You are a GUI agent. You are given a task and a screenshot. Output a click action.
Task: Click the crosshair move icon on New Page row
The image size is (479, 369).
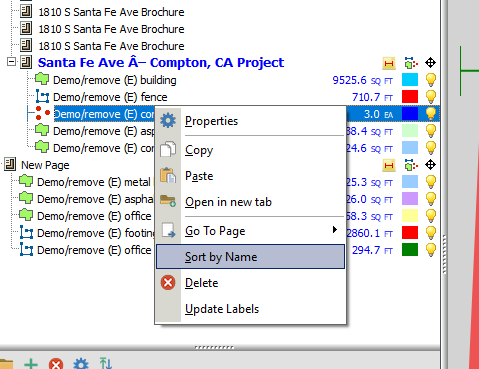click(430, 165)
